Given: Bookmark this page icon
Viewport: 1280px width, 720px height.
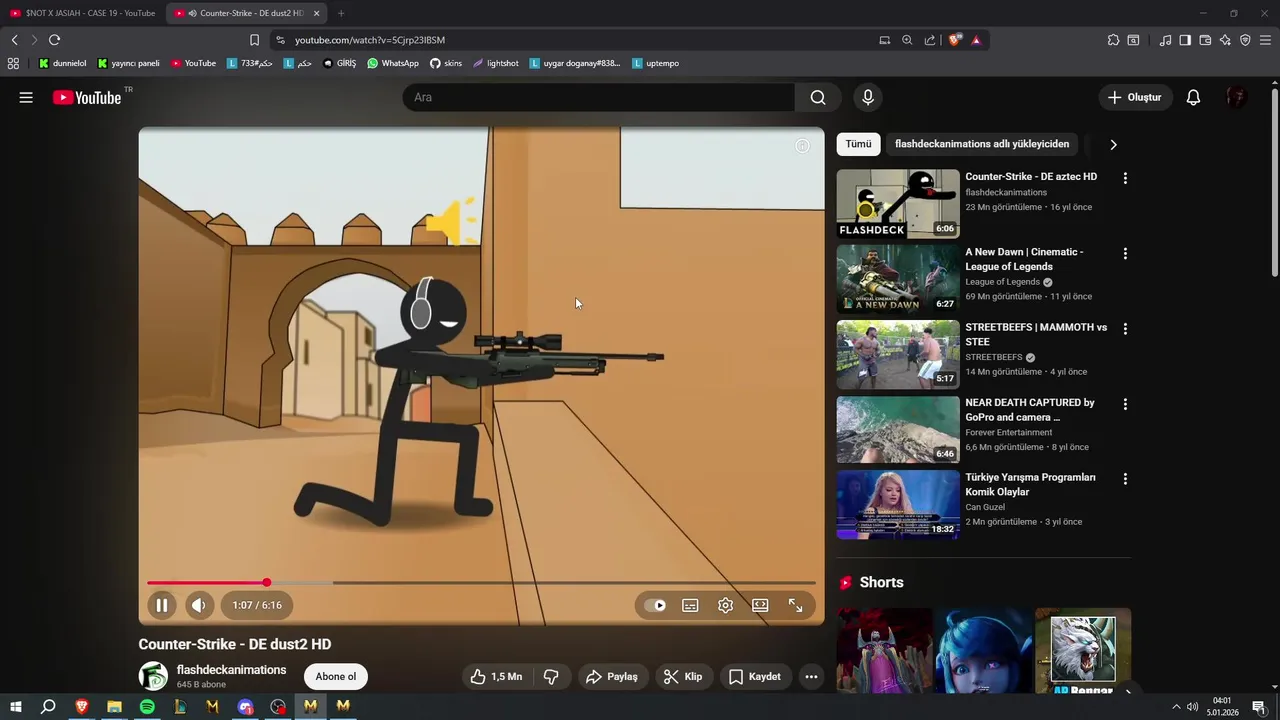Looking at the screenshot, I should [x=254, y=40].
